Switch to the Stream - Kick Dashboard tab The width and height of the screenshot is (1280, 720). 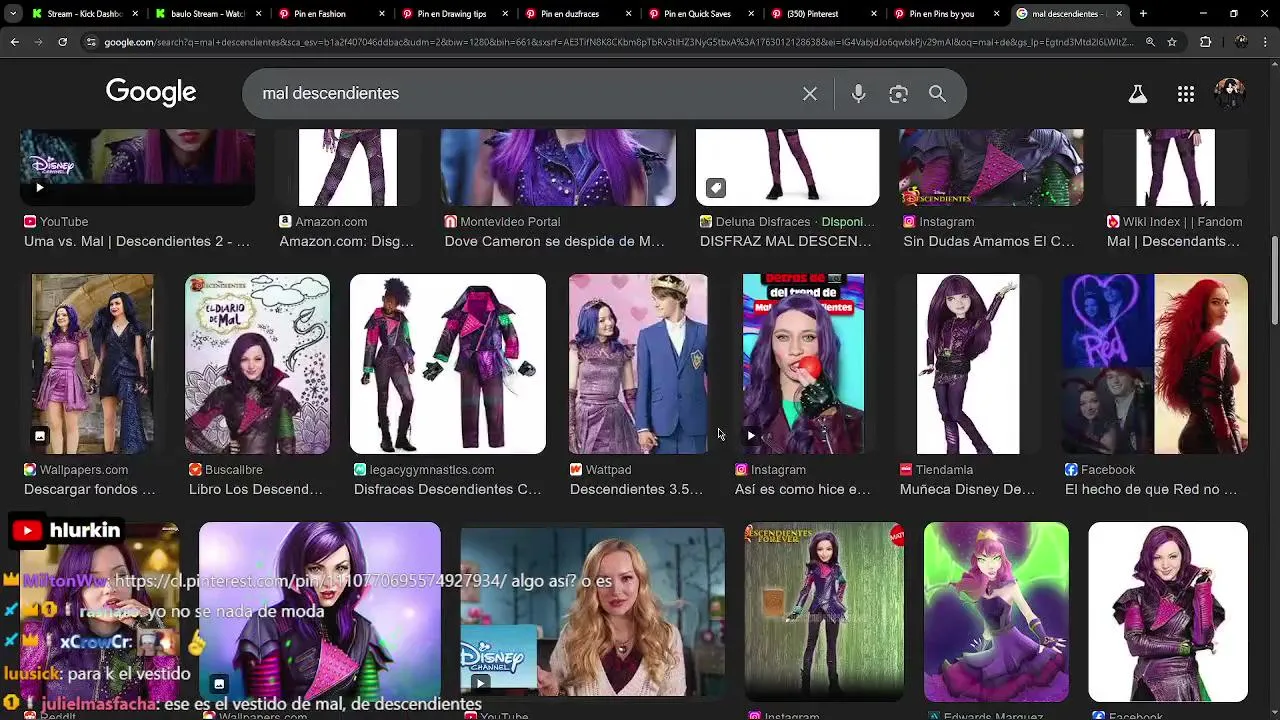tap(84, 14)
